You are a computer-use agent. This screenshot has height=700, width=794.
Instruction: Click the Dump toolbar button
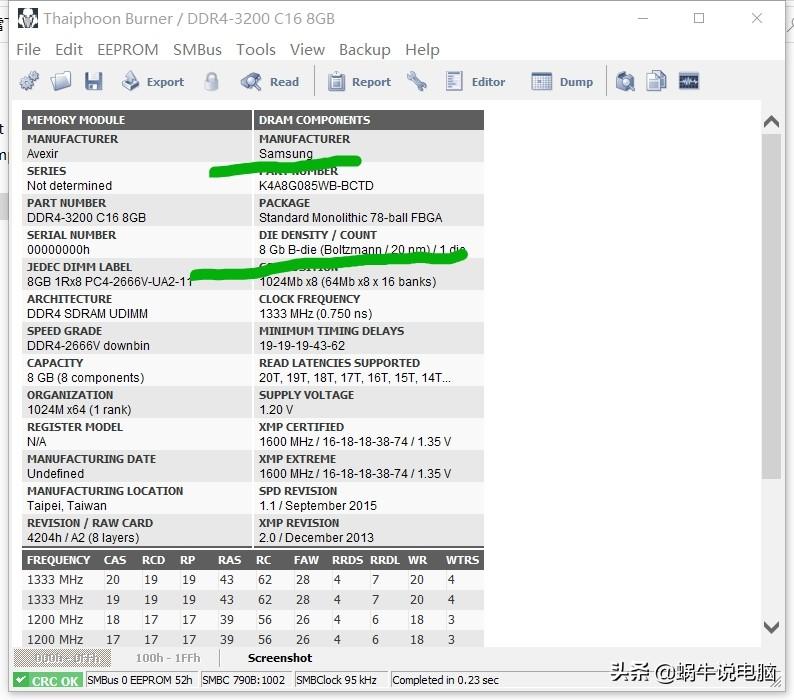click(x=562, y=82)
